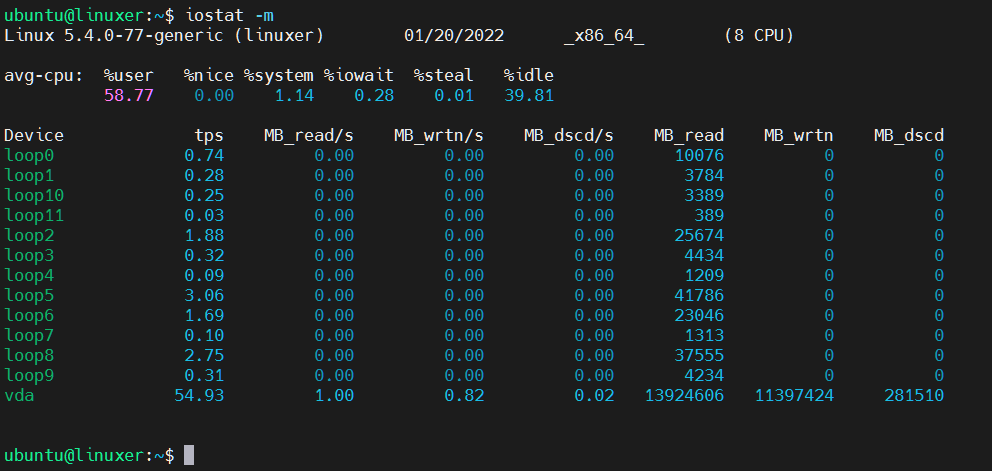Click the terminal cursor block at the prompt
992x471 pixels.
pyautogui.click(x=189, y=455)
